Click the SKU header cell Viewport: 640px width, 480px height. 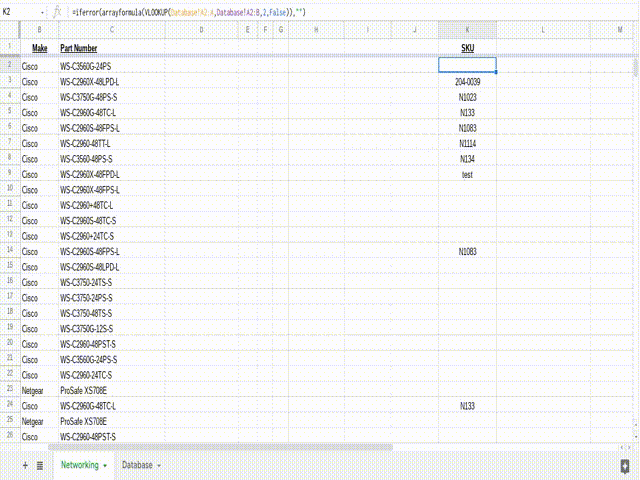467,48
